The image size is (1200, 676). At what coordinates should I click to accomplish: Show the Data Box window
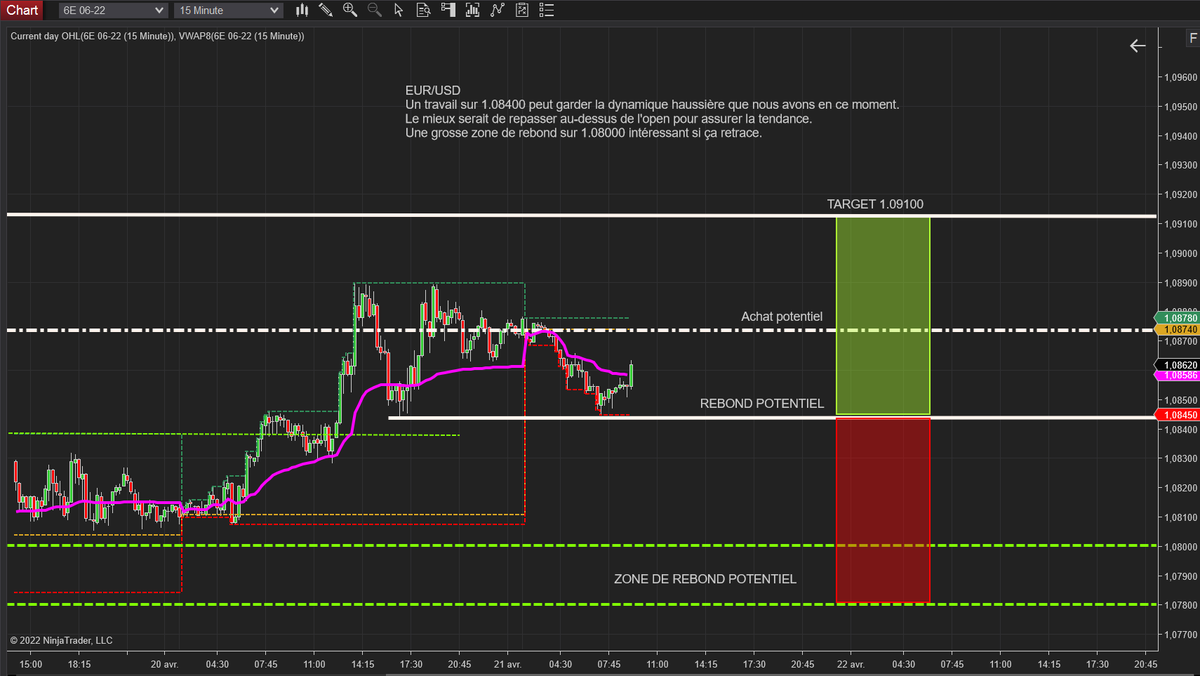pos(423,10)
